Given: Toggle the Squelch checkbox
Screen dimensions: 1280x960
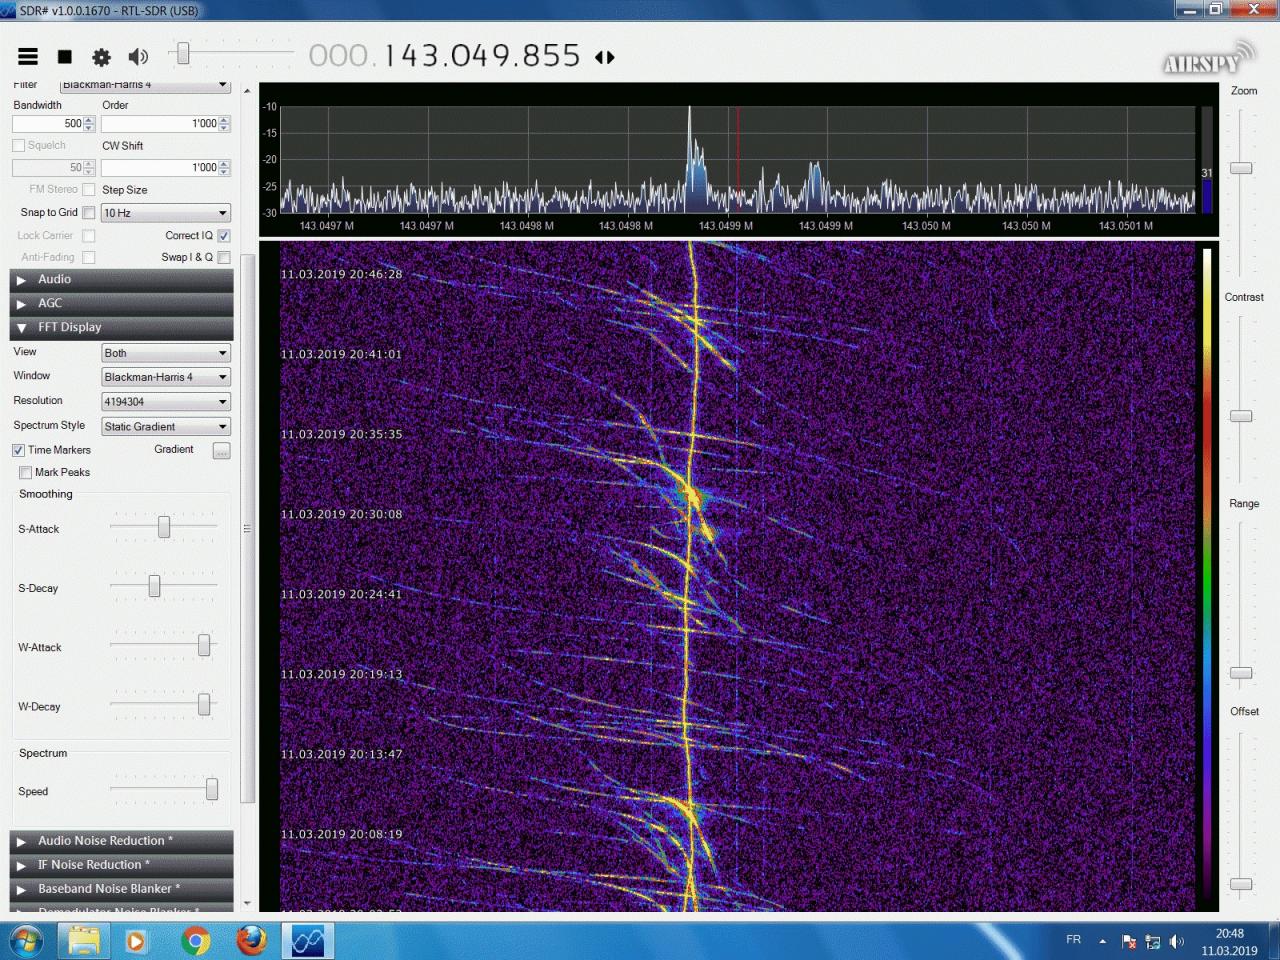Looking at the screenshot, I should [19, 146].
